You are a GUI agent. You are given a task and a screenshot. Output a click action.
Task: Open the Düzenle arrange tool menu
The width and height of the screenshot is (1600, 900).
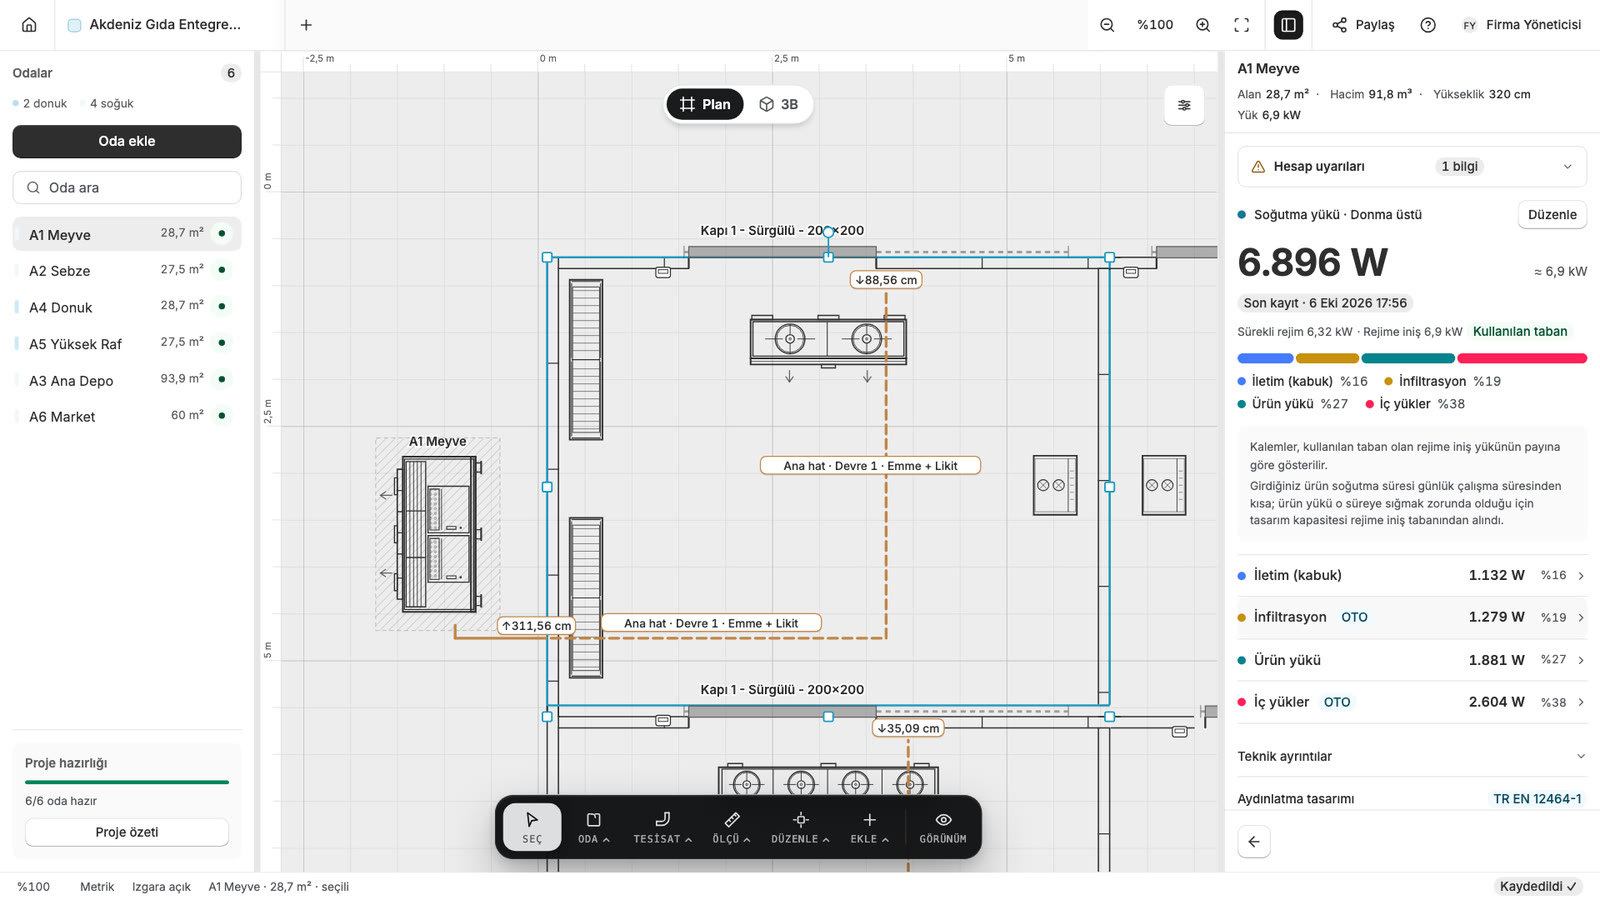pos(800,827)
